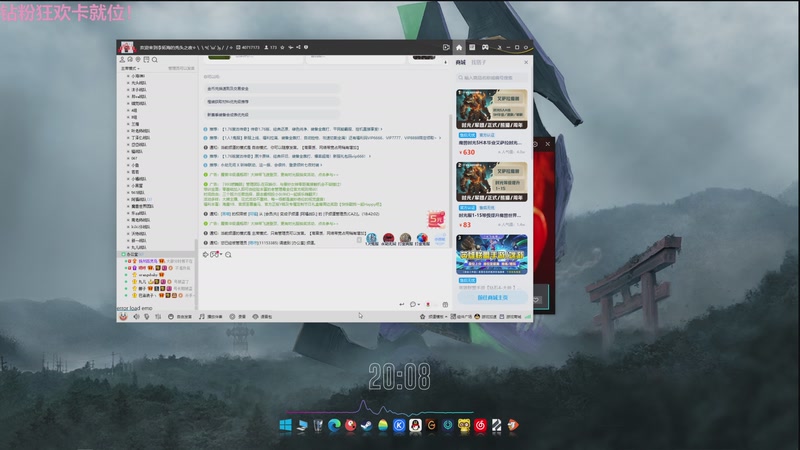
Task: Click the shop search input field
Action: (492, 78)
